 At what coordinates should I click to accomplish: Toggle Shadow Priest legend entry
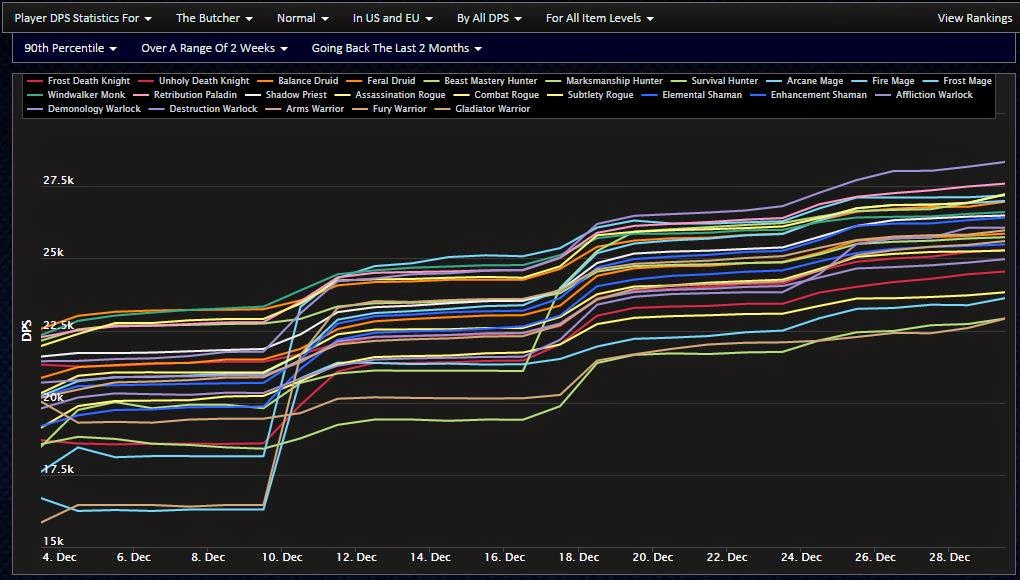pyautogui.click(x=287, y=95)
